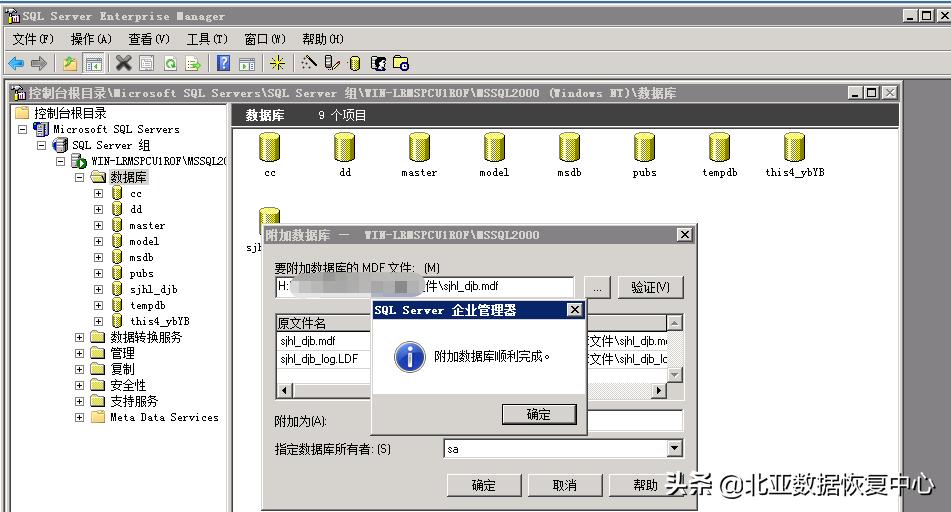Click 验证(V) in the attach dialog
The height and width of the screenshot is (512, 951).
[x=650, y=288]
